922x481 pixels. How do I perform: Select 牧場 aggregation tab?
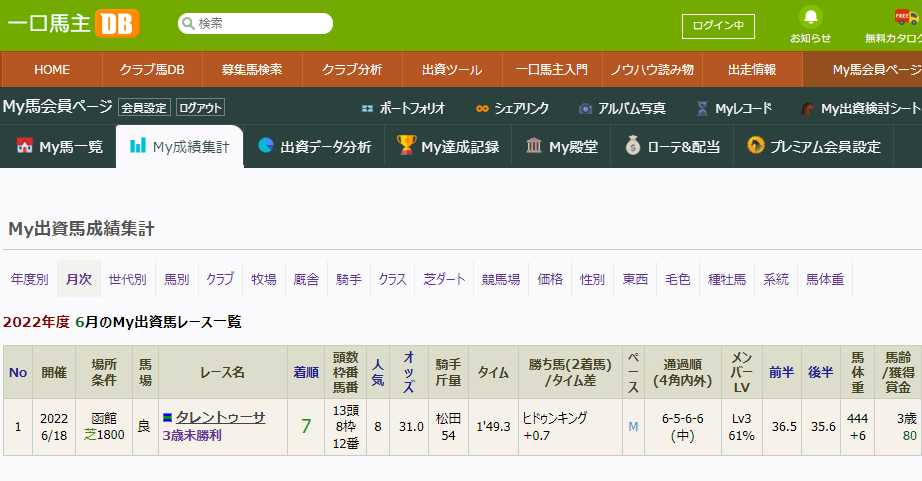(263, 279)
